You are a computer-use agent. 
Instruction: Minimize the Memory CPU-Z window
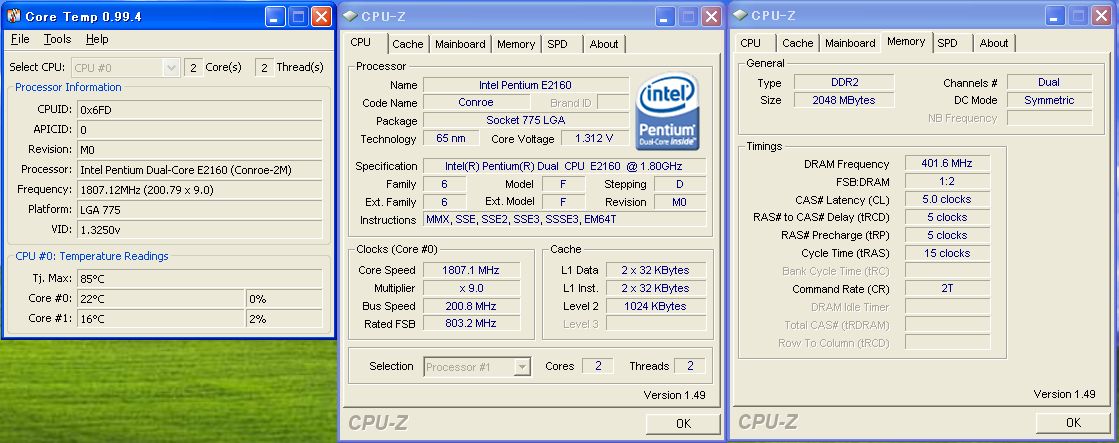[x=1055, y=16]
